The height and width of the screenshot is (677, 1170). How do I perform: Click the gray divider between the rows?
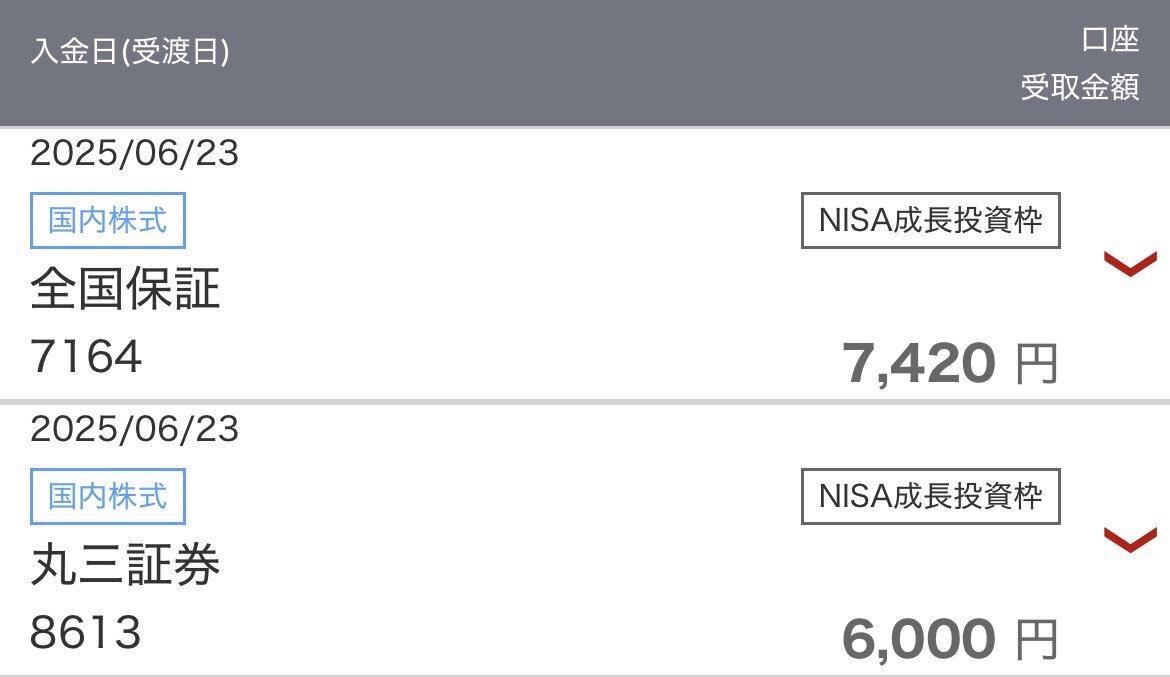[585, 402]
